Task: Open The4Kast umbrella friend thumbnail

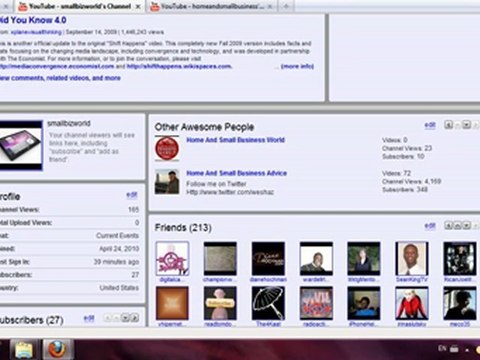Action: (x=268, y=303)
